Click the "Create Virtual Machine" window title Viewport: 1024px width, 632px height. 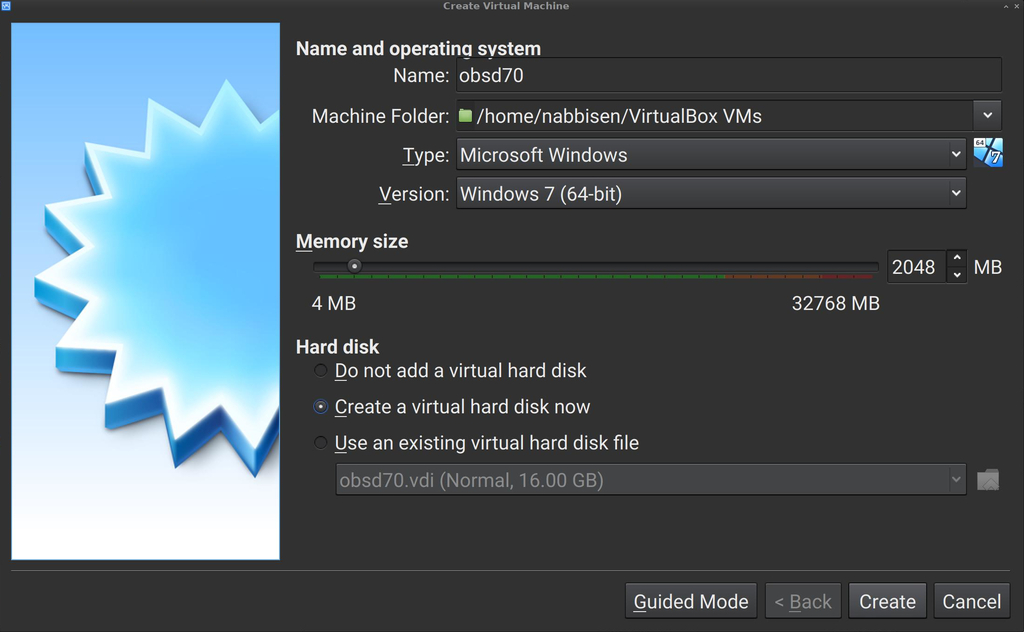pos(506,6)
